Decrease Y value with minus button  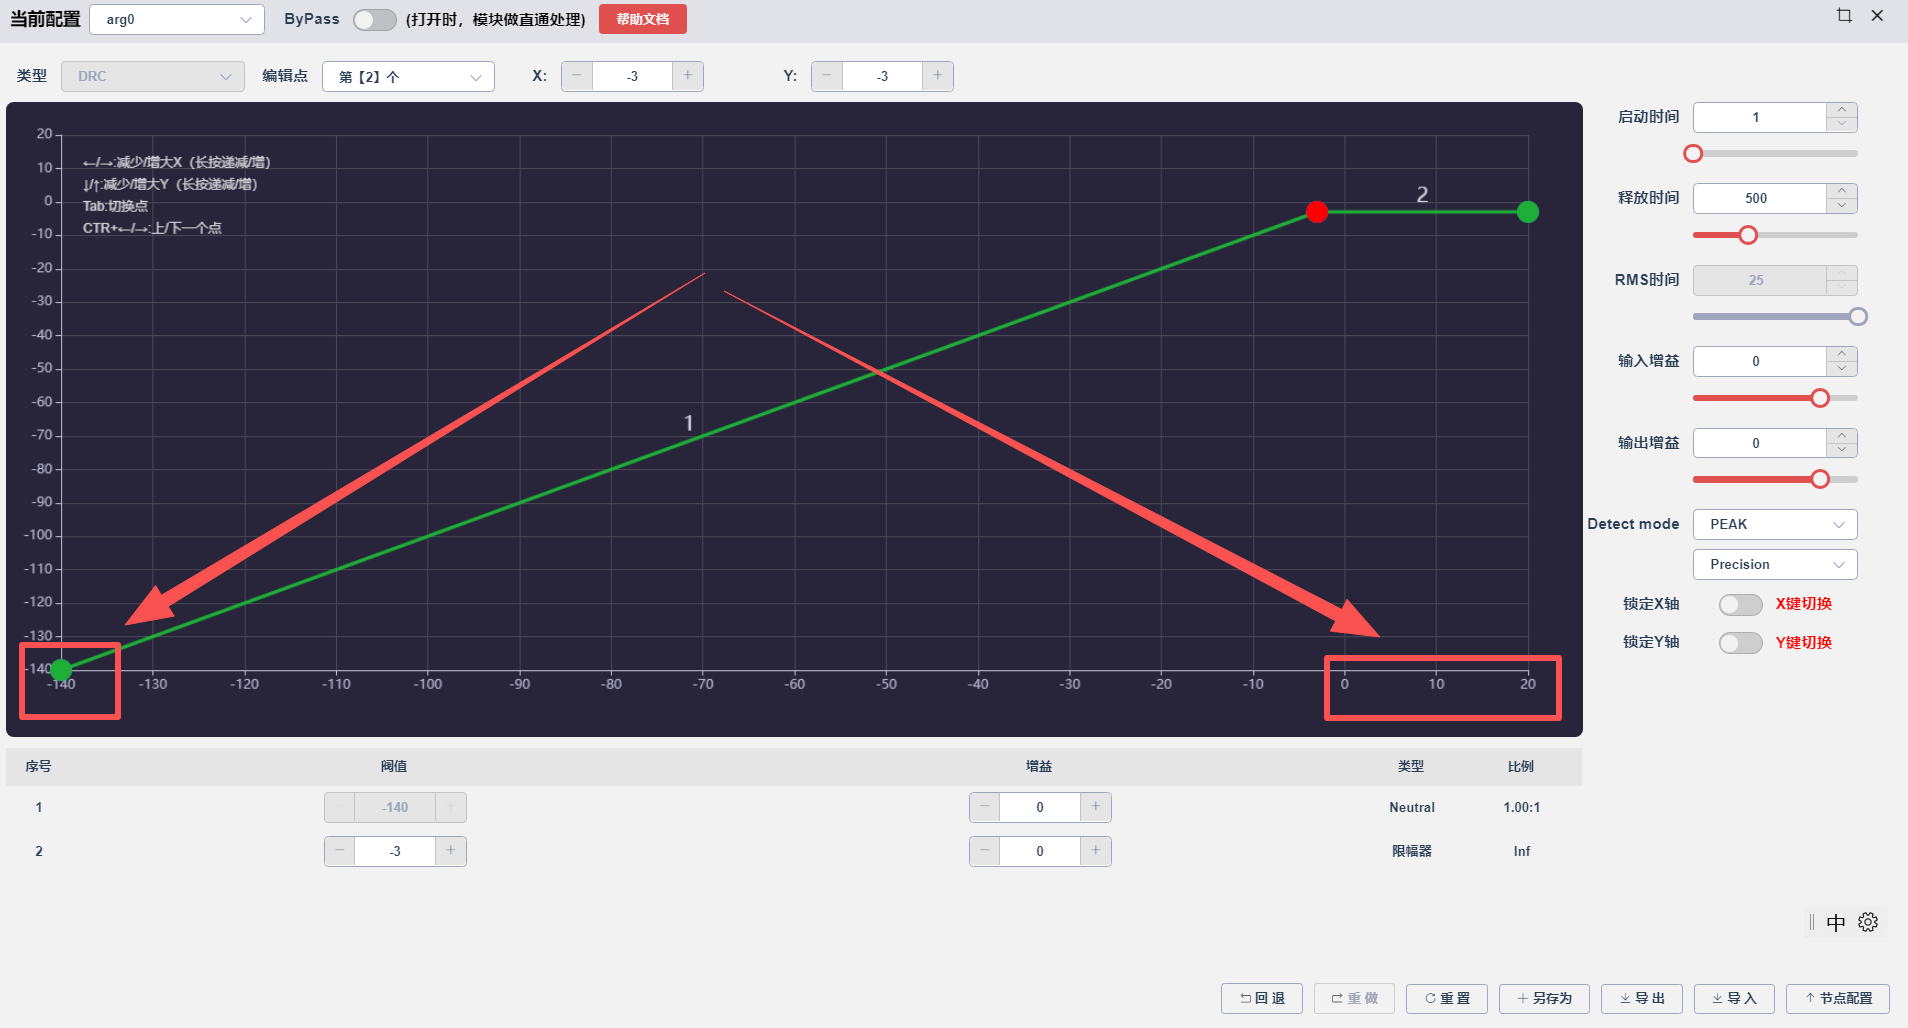click(827, 76)
